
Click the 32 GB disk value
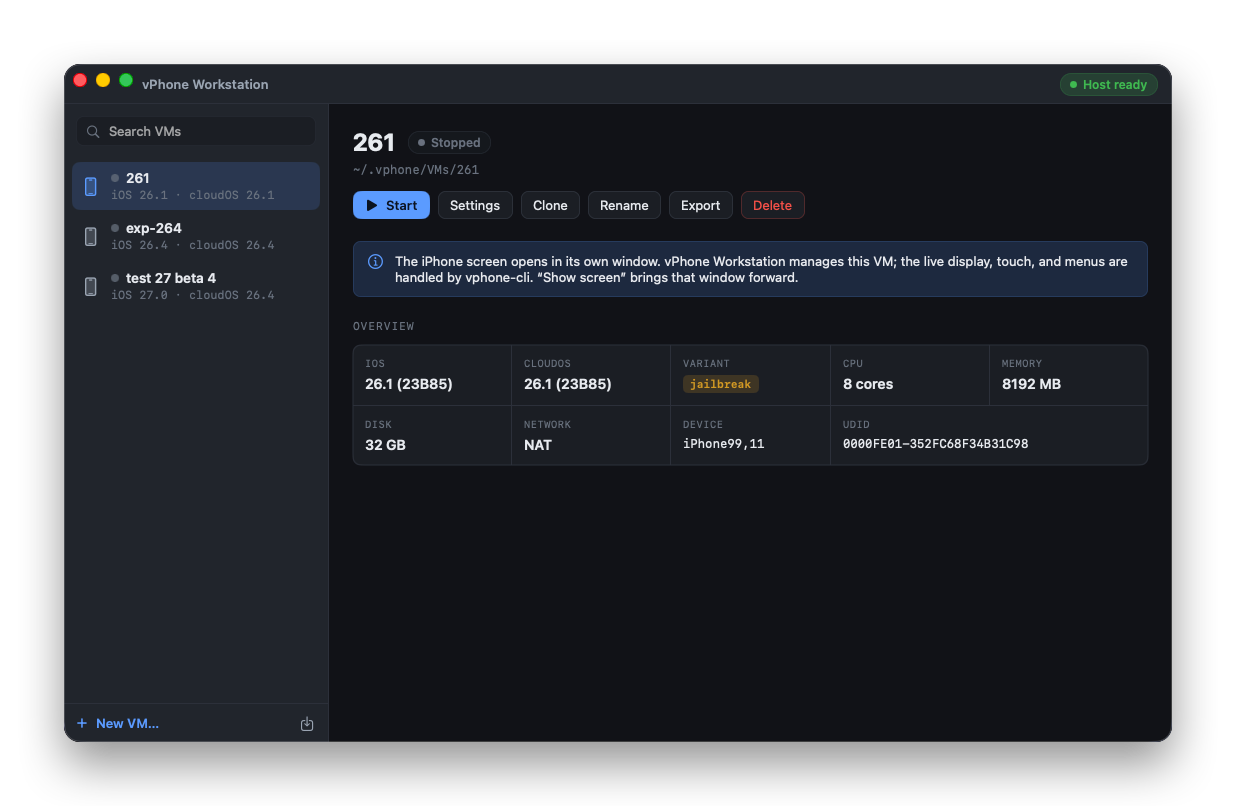click(385, 445)
